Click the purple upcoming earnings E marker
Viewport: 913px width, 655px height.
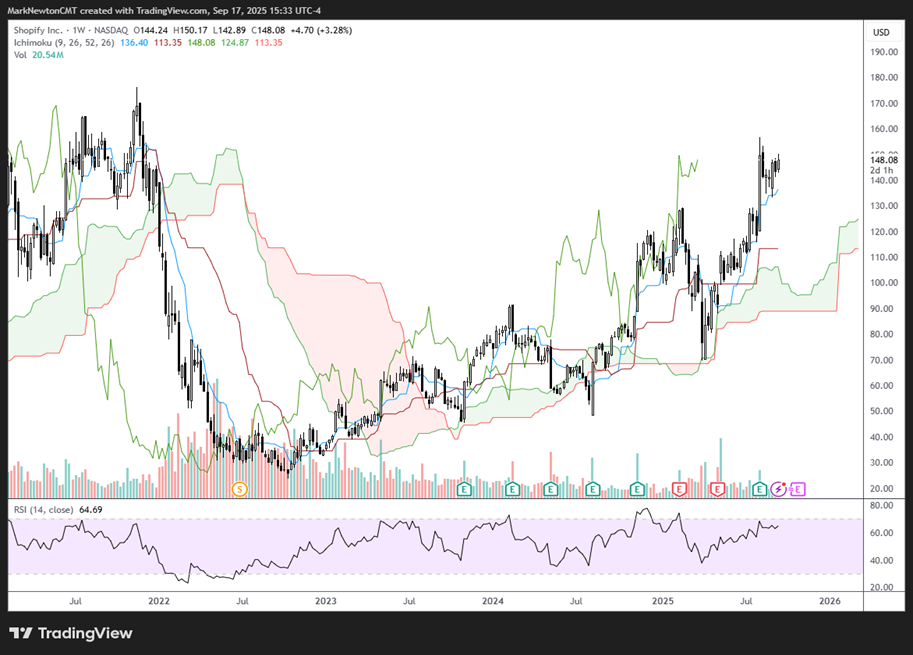[x=798, y=488]
